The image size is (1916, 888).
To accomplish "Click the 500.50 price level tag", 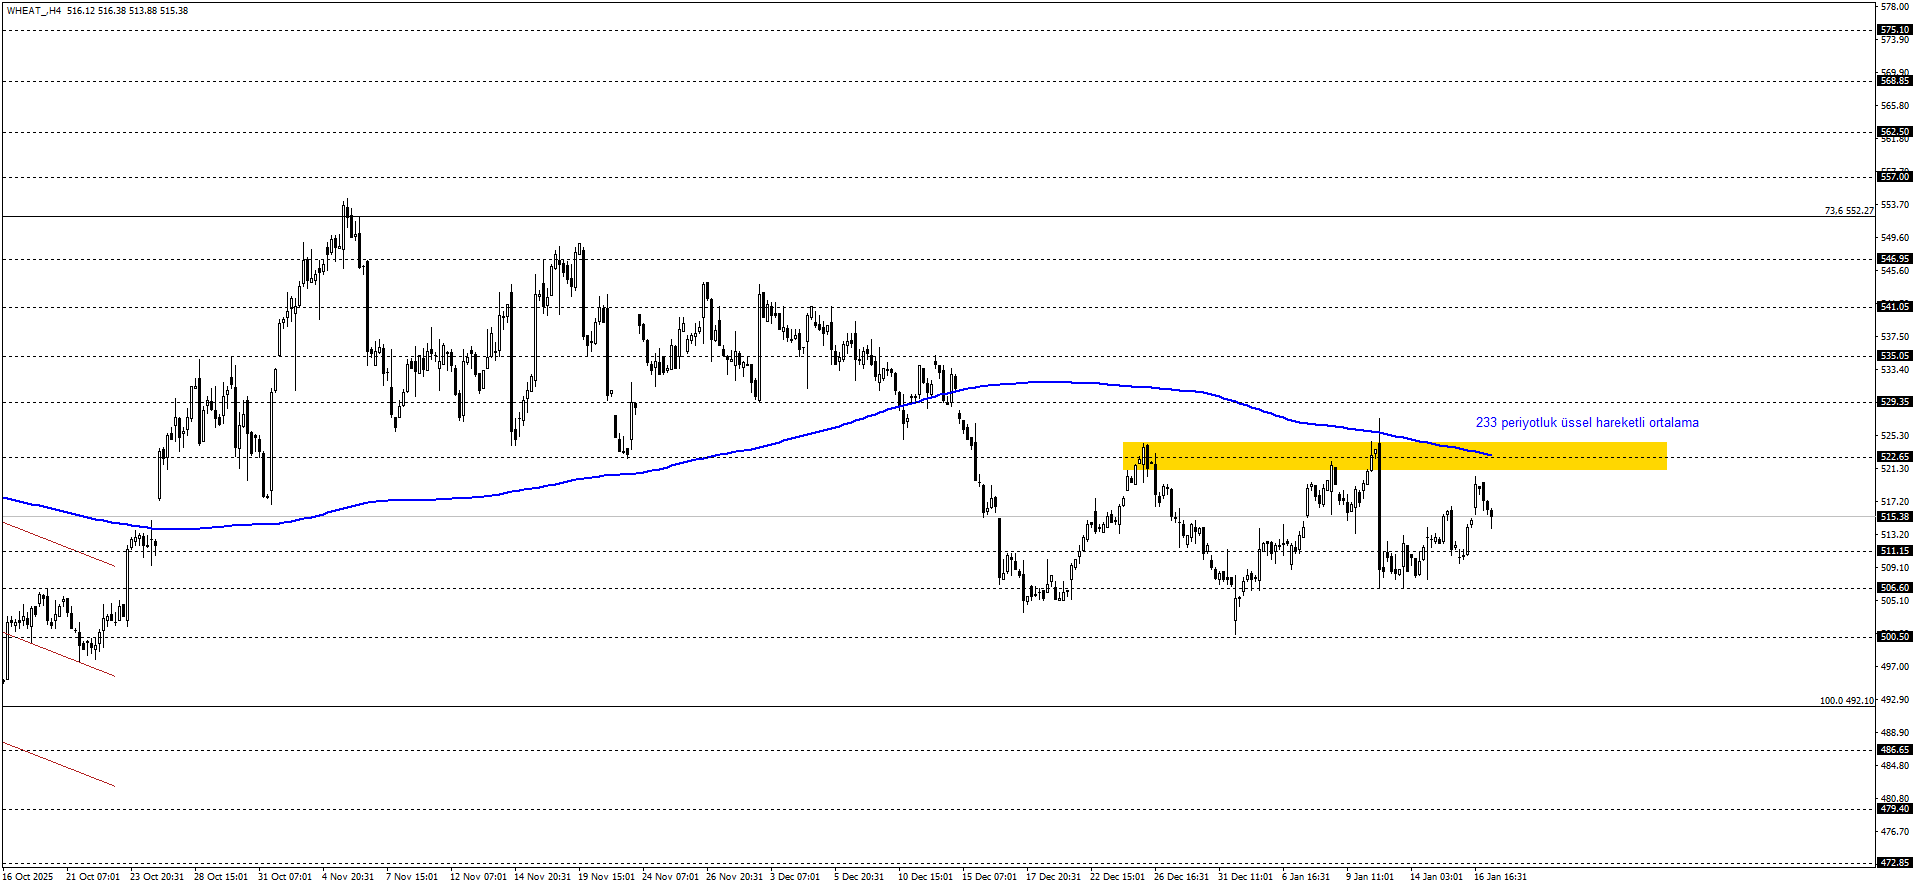I will coord(1894,637).
